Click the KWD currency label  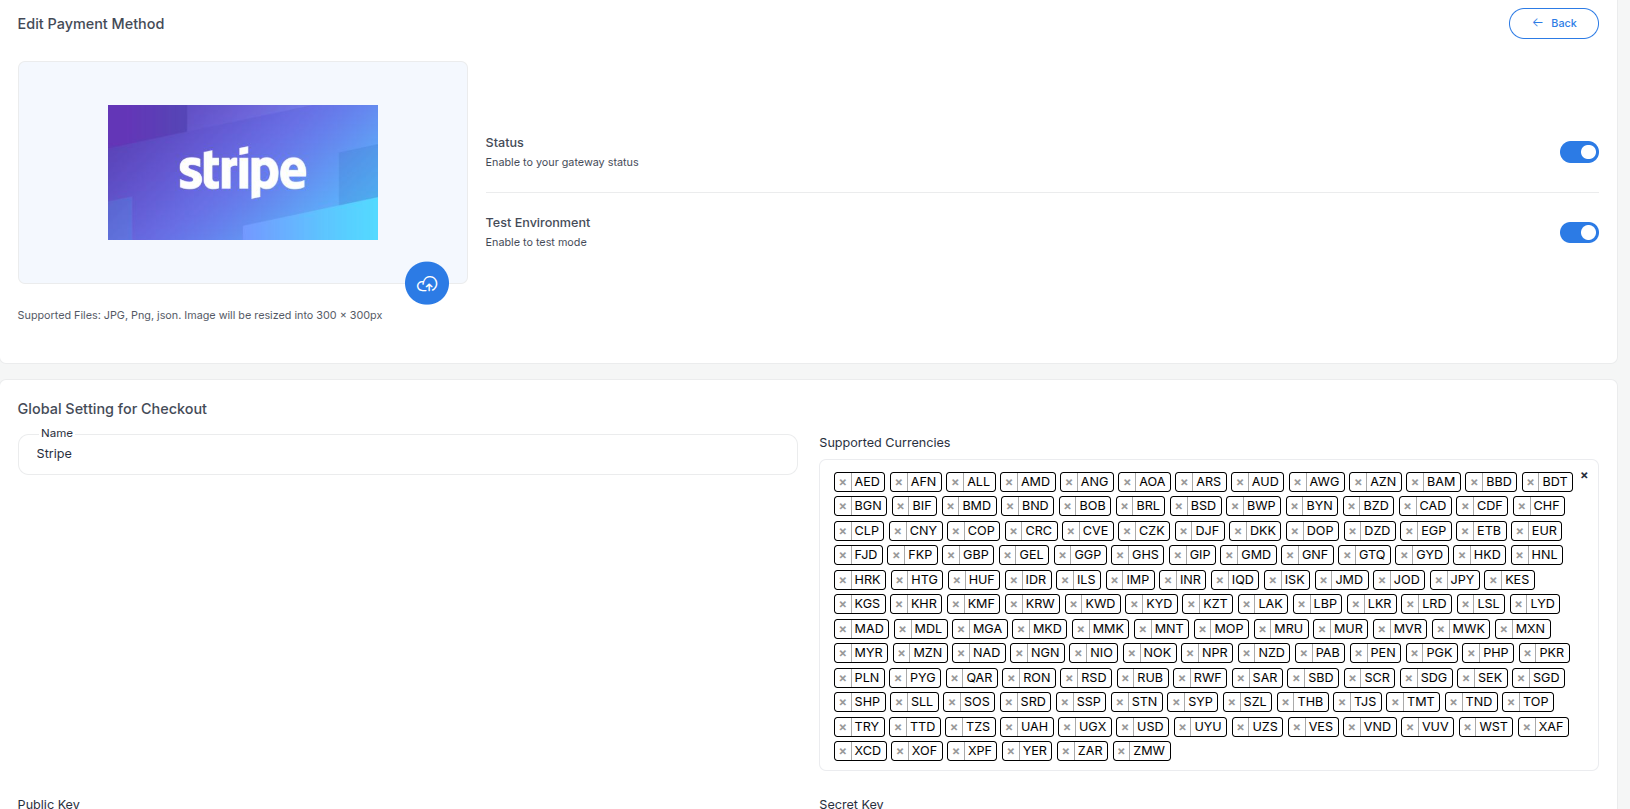pyautogui.click(x=1100, y=604)
